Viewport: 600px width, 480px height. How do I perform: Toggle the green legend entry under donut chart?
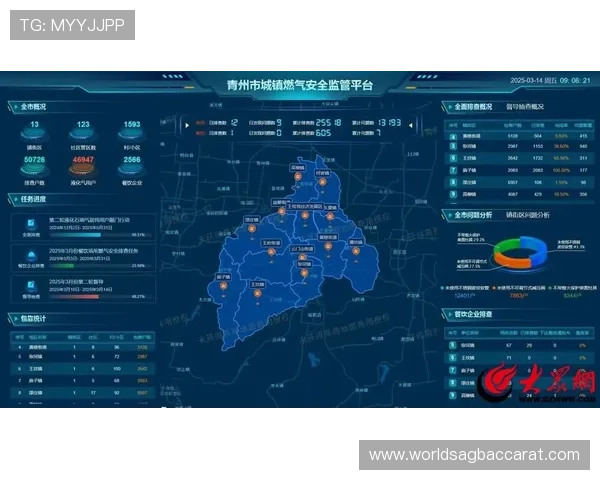coord(572,288)
